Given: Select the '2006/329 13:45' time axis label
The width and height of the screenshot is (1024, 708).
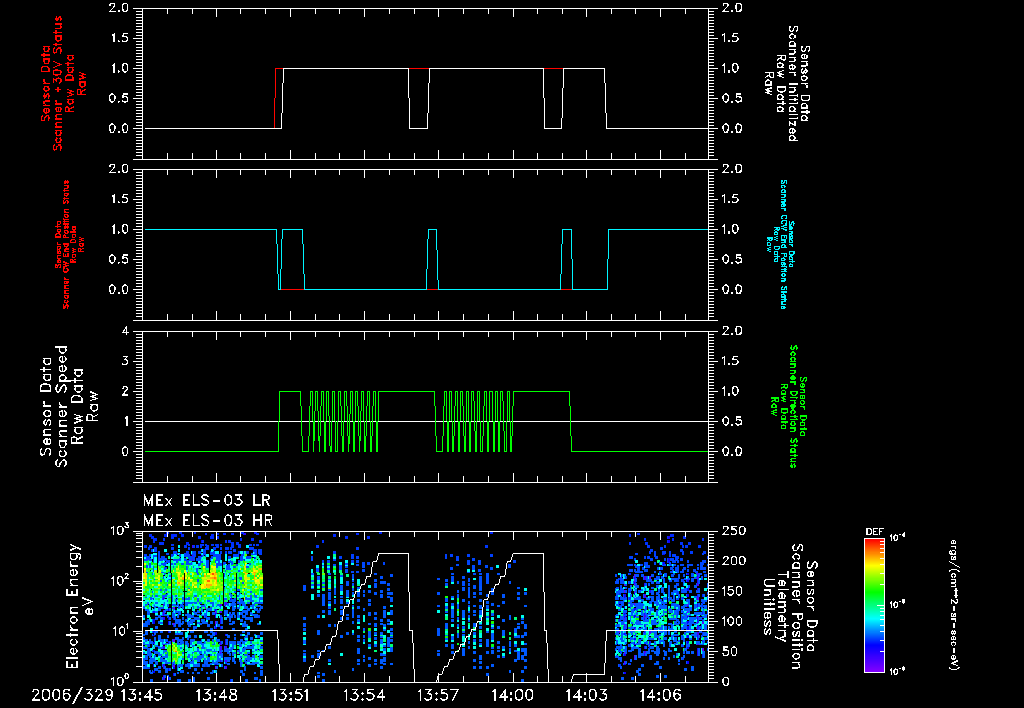Looking at the screenshot, I should coord(97,696).
